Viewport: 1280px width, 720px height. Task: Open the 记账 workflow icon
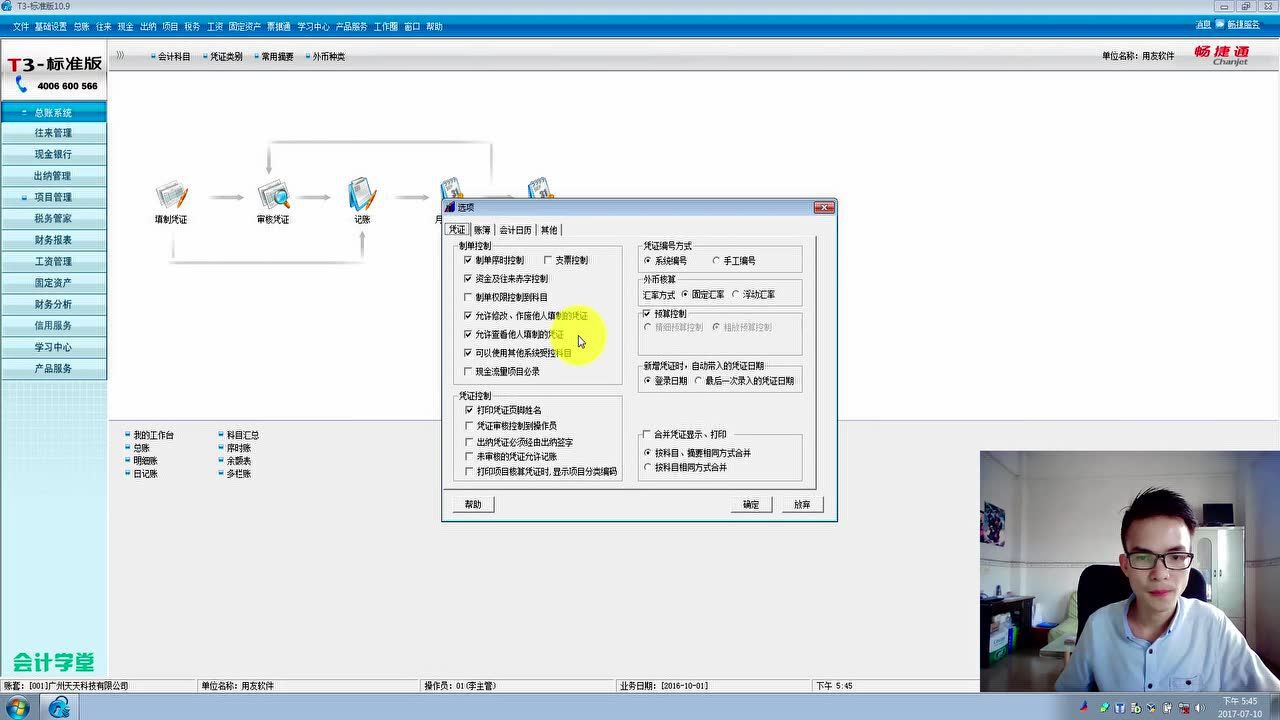tap(362, 195)
